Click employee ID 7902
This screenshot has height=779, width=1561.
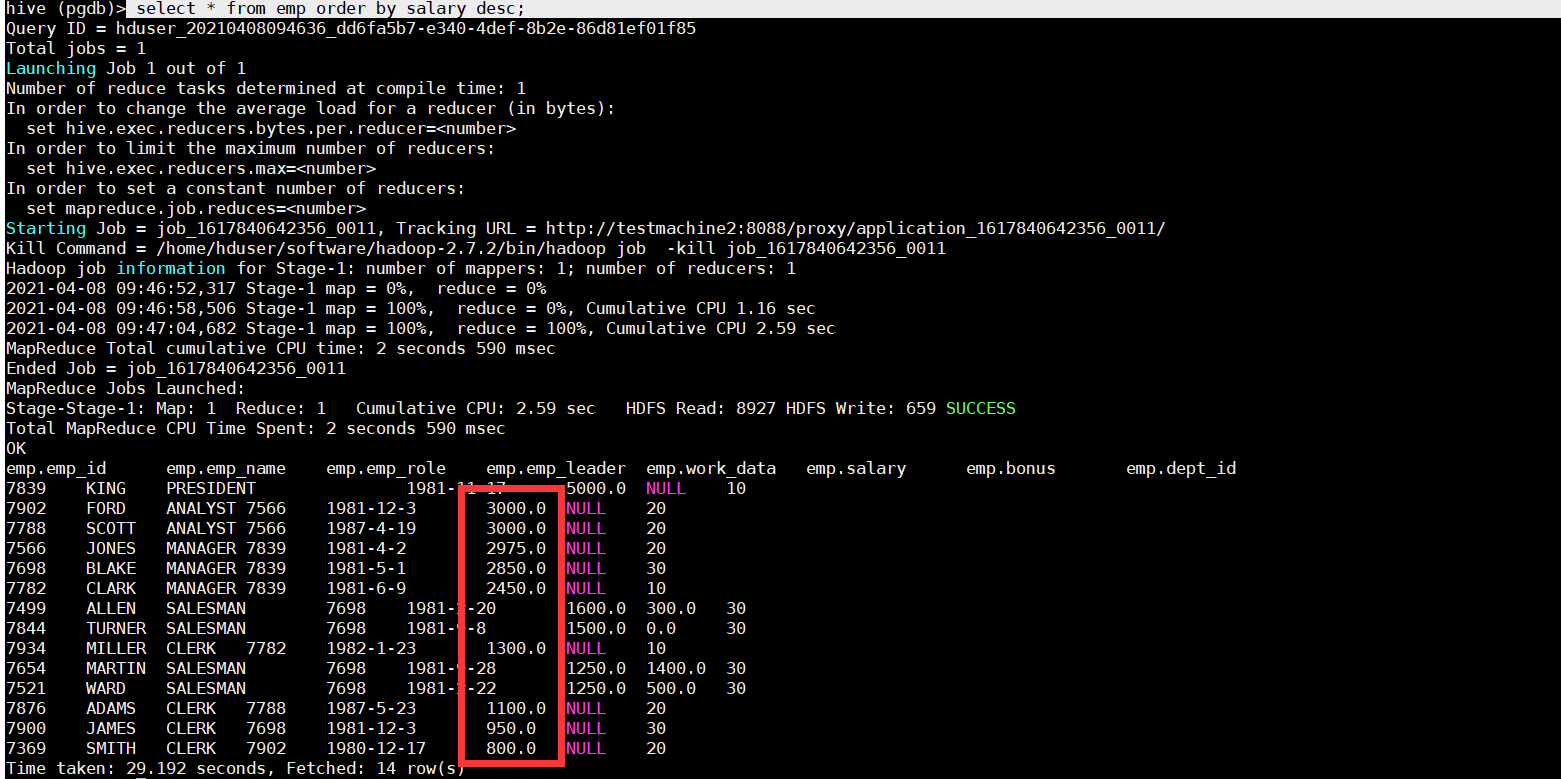[x=26, y=508]
